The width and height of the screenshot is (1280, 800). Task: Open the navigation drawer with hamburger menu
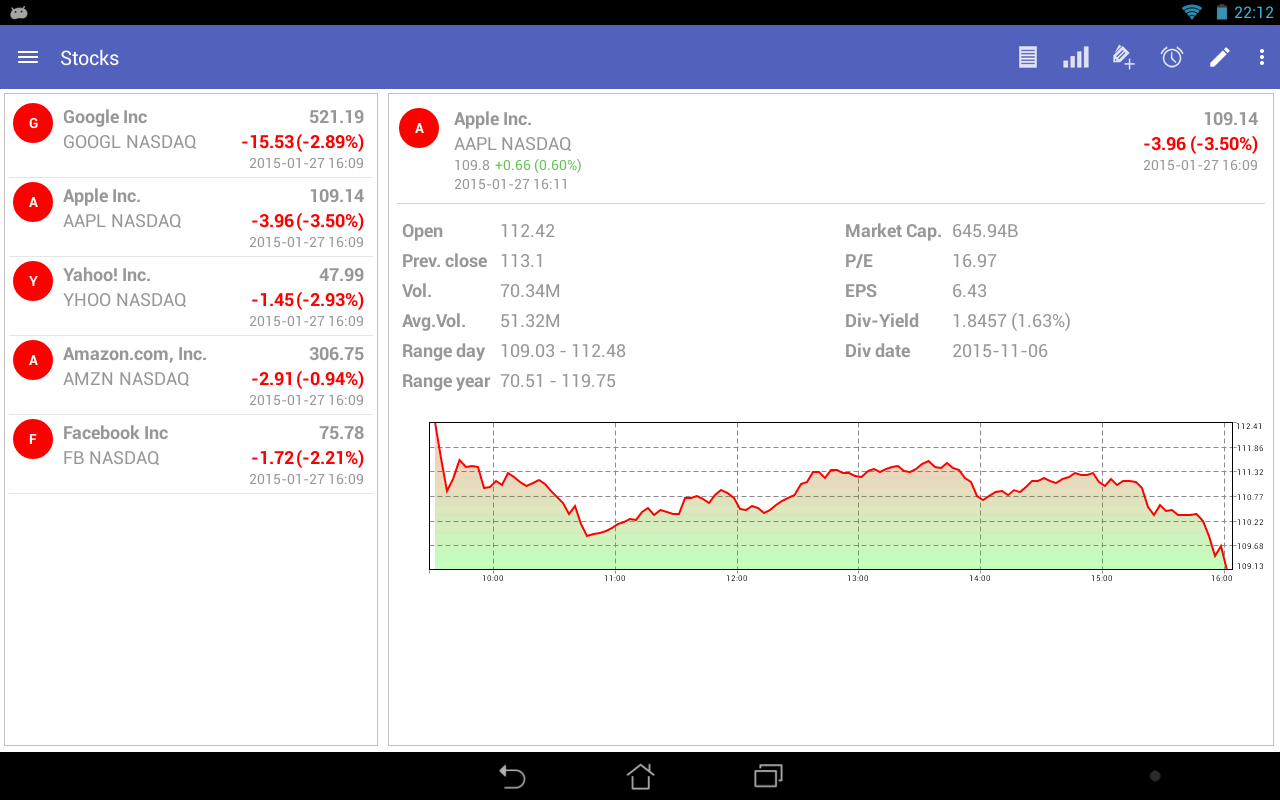coord(27,57)
